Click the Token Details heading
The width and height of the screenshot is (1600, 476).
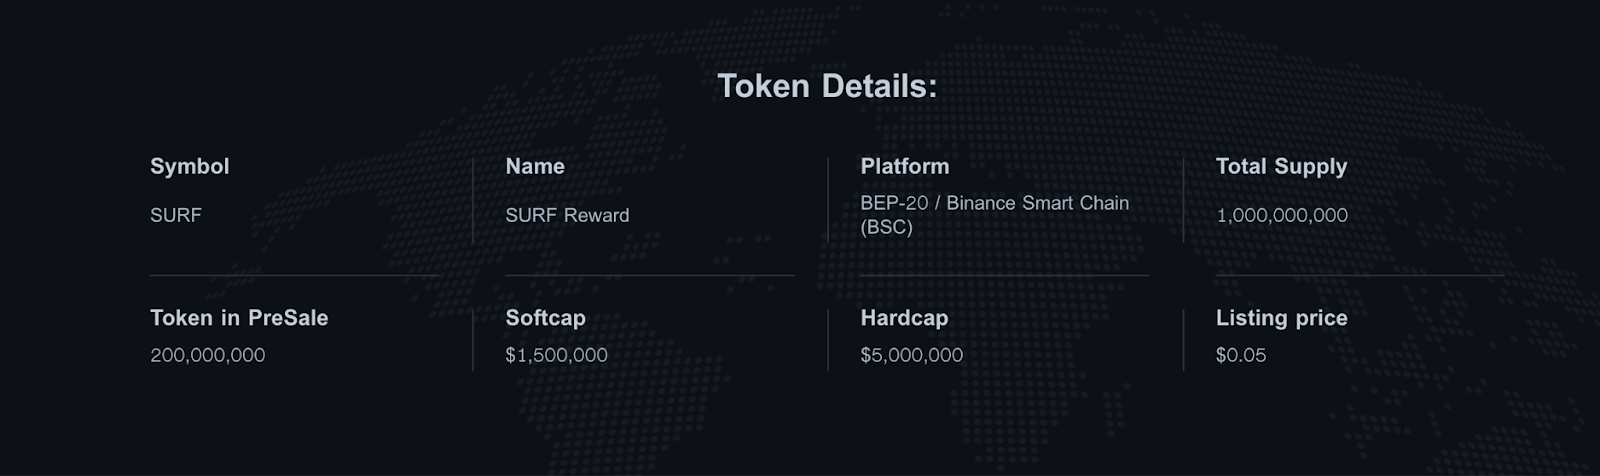pyautogui.click(x=827, y=86)
